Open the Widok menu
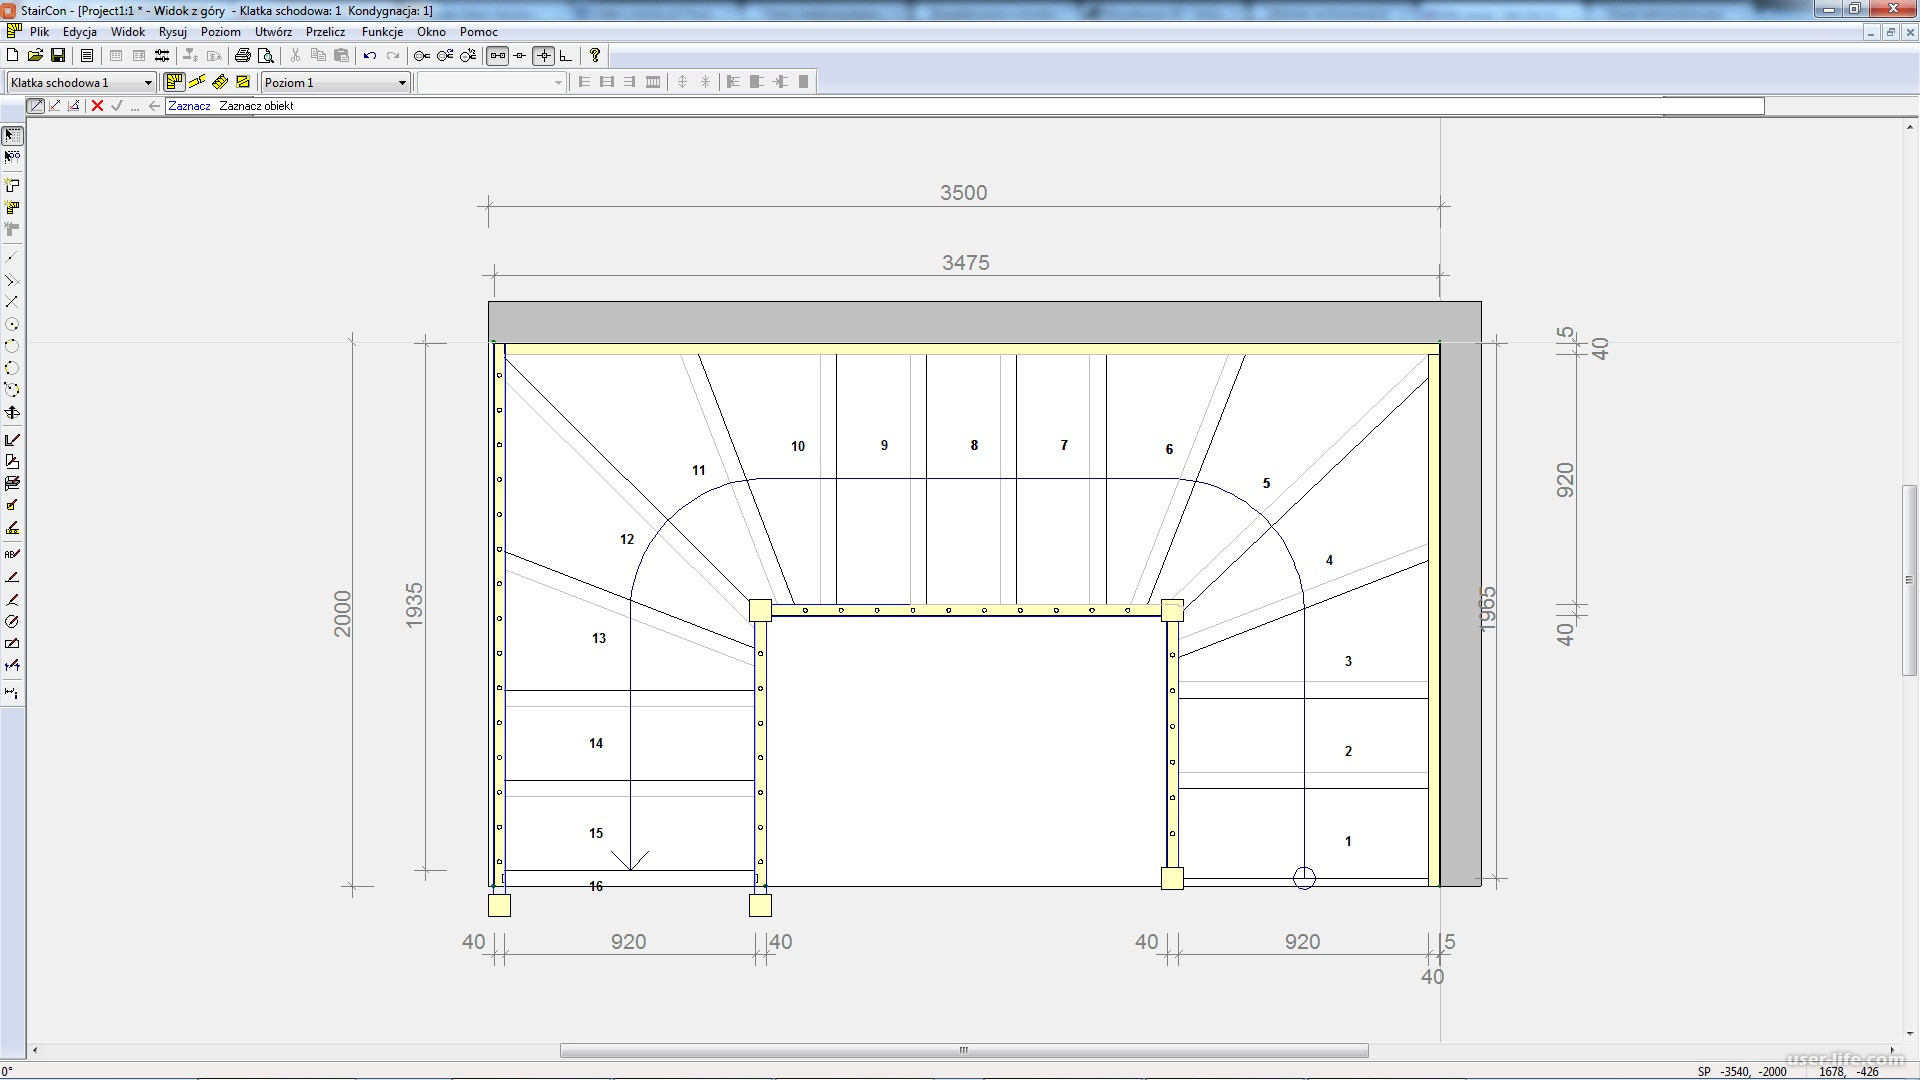 [x=128, y=32]
